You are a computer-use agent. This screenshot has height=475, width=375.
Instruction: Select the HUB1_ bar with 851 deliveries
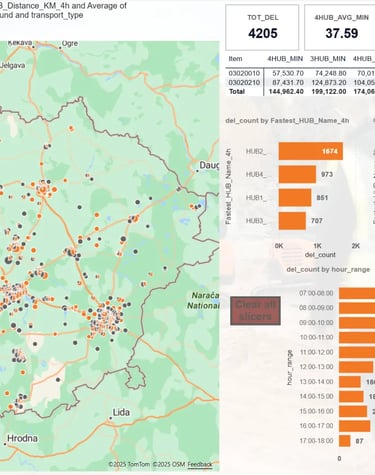coord(295,198)
